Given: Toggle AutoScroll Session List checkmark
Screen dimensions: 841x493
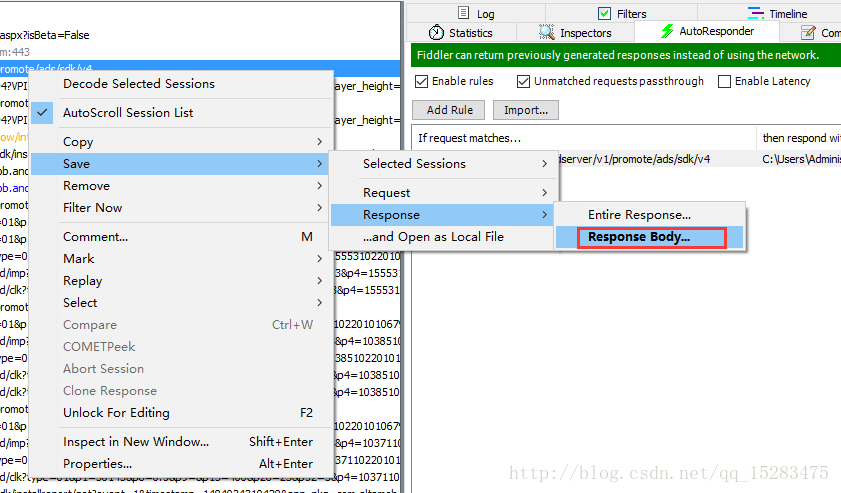Looking at the screenshot, I should 42,113.
